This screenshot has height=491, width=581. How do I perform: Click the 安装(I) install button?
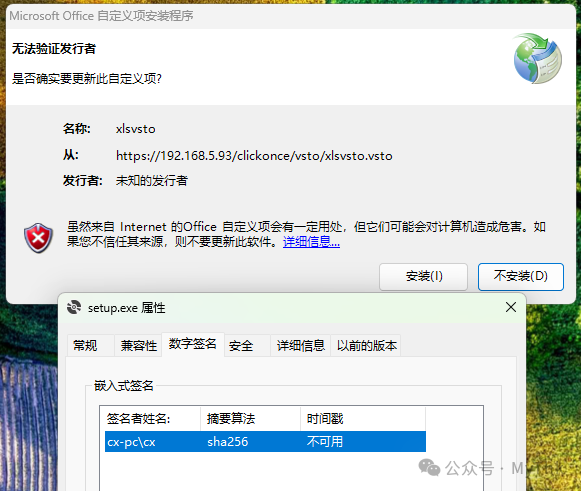coord(423,276)
